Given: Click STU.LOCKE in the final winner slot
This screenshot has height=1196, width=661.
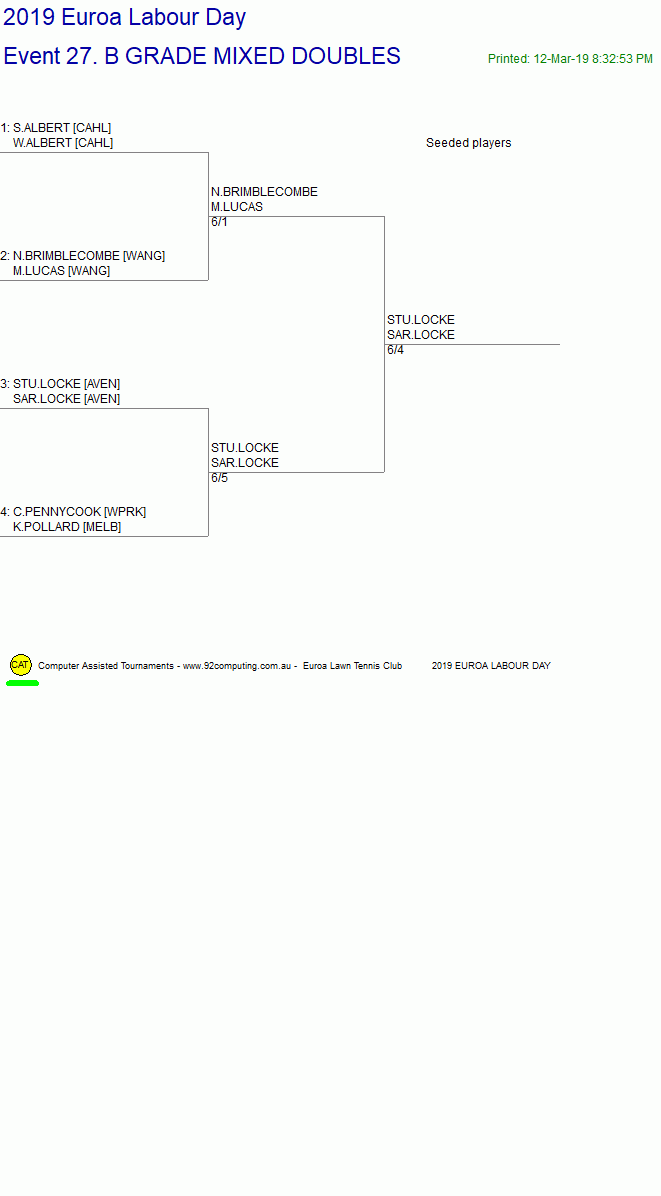Looking at the screenshot, I should [x=420, y=320].
